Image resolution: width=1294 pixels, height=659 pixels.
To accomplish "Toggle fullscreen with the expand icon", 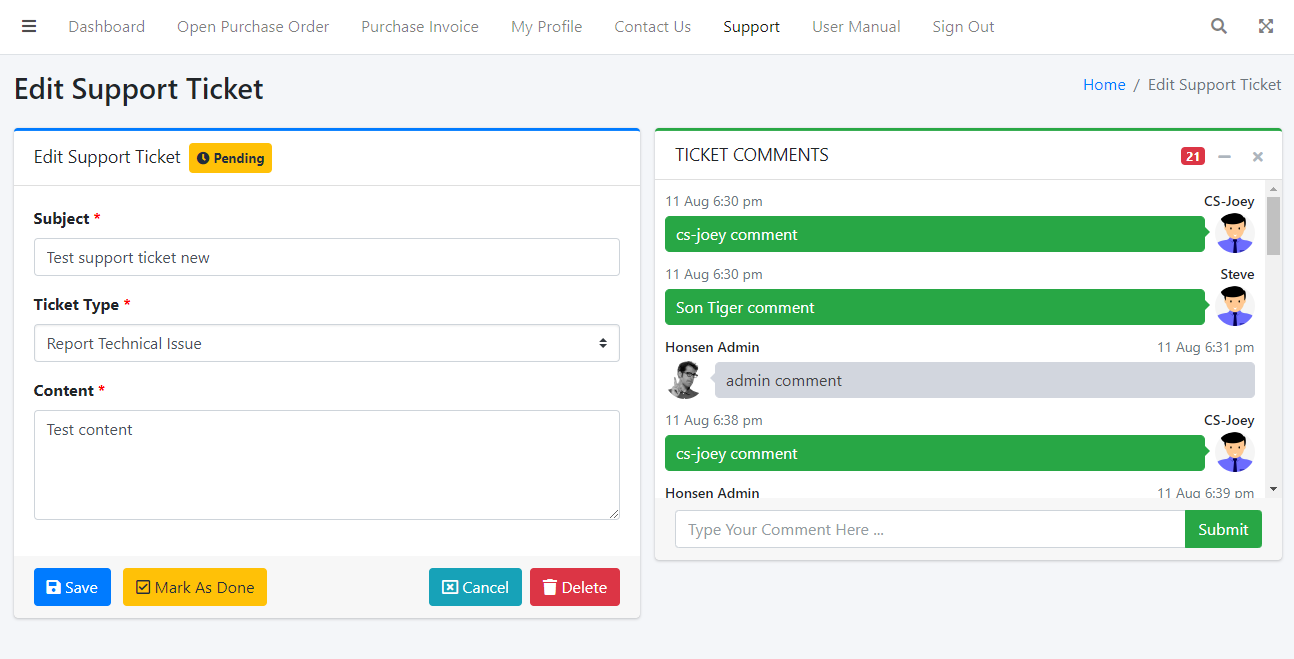I will pos(1265,27).
